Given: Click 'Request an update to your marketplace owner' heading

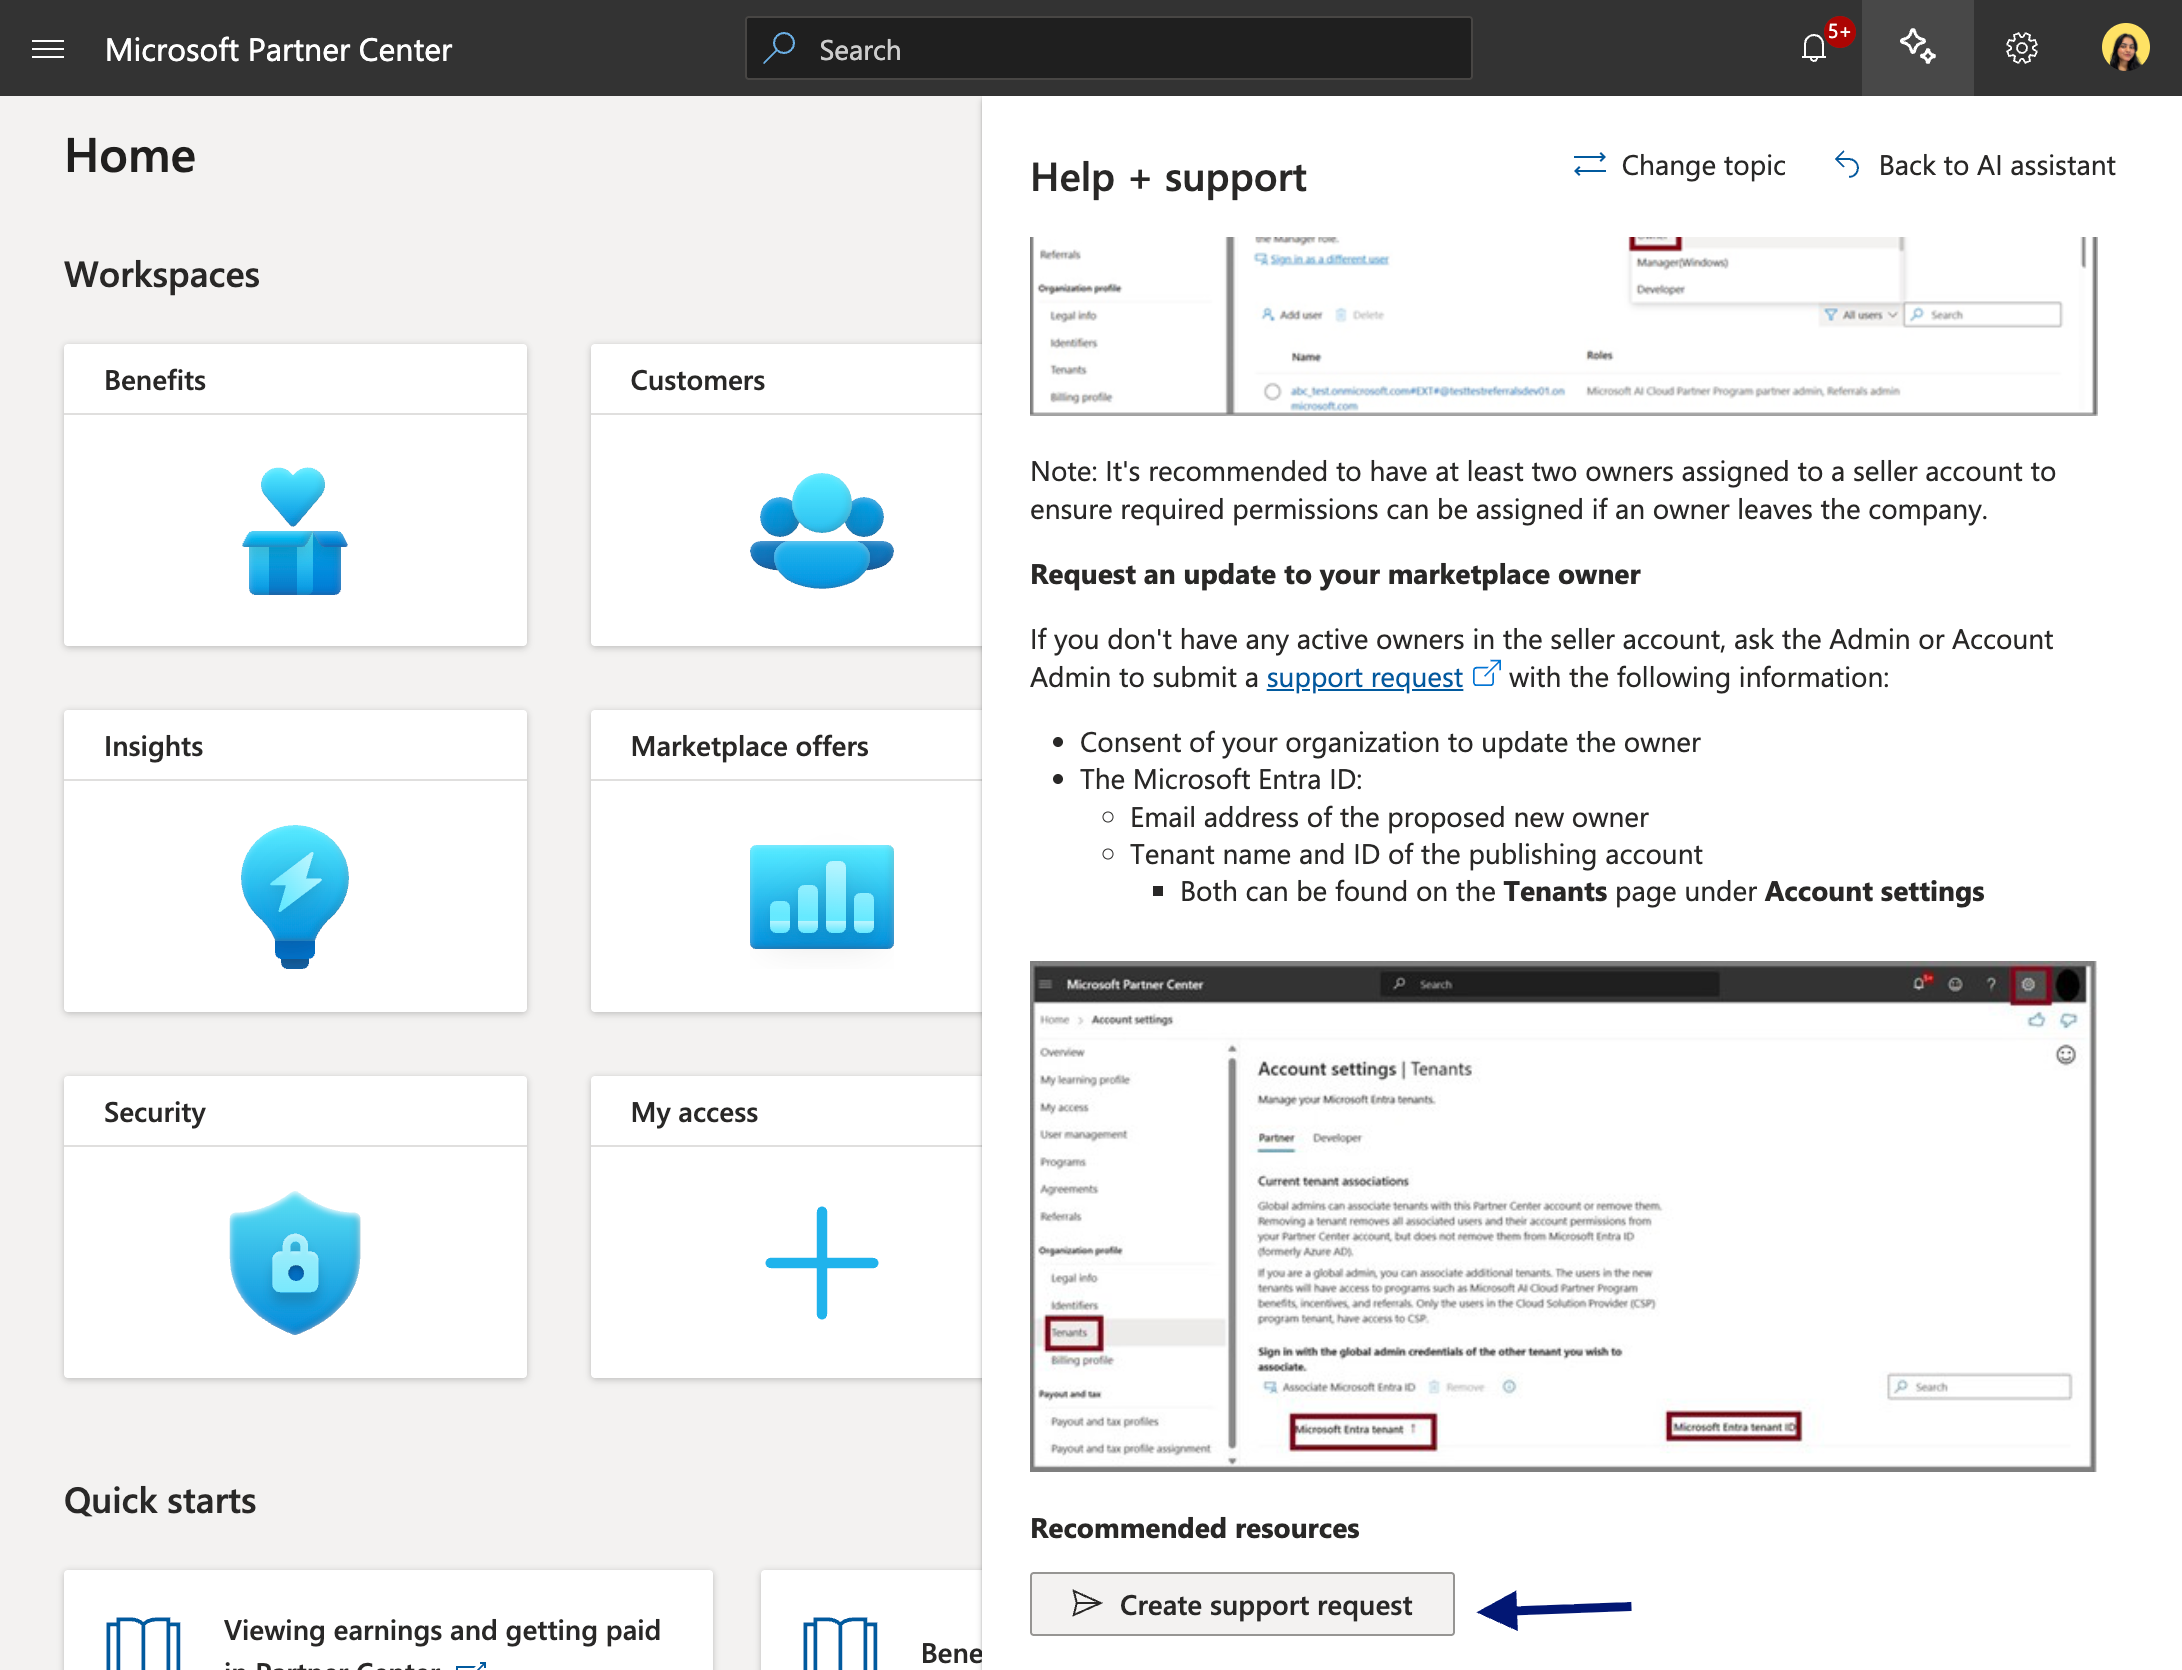Looking at the screenshot, I should (x=1335, y=574).
